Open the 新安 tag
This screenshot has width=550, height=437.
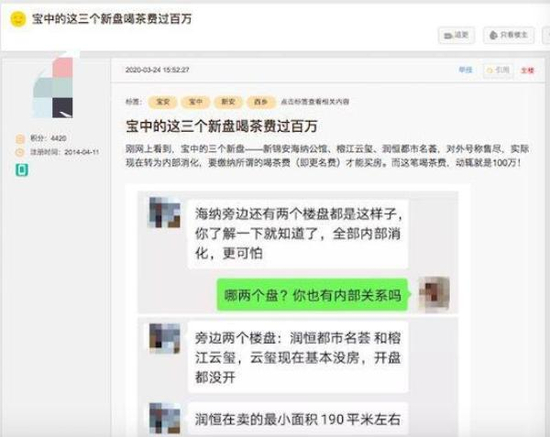pos(228,102)
